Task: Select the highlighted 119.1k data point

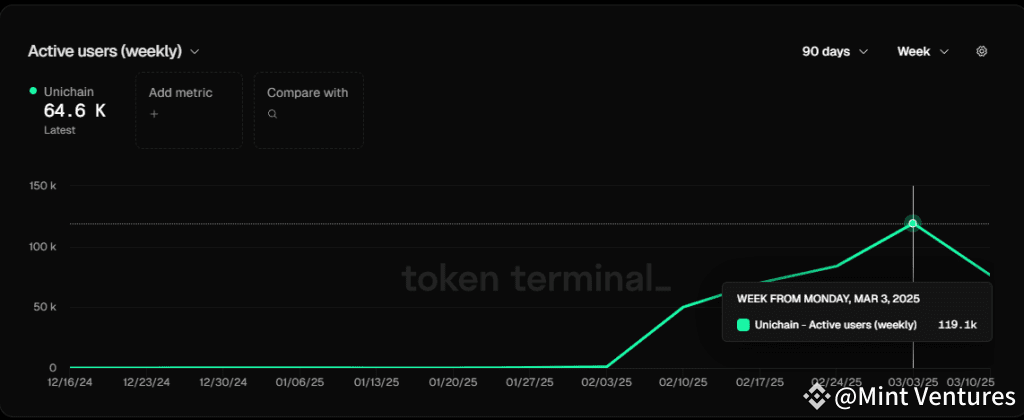Action: point(912,223)
